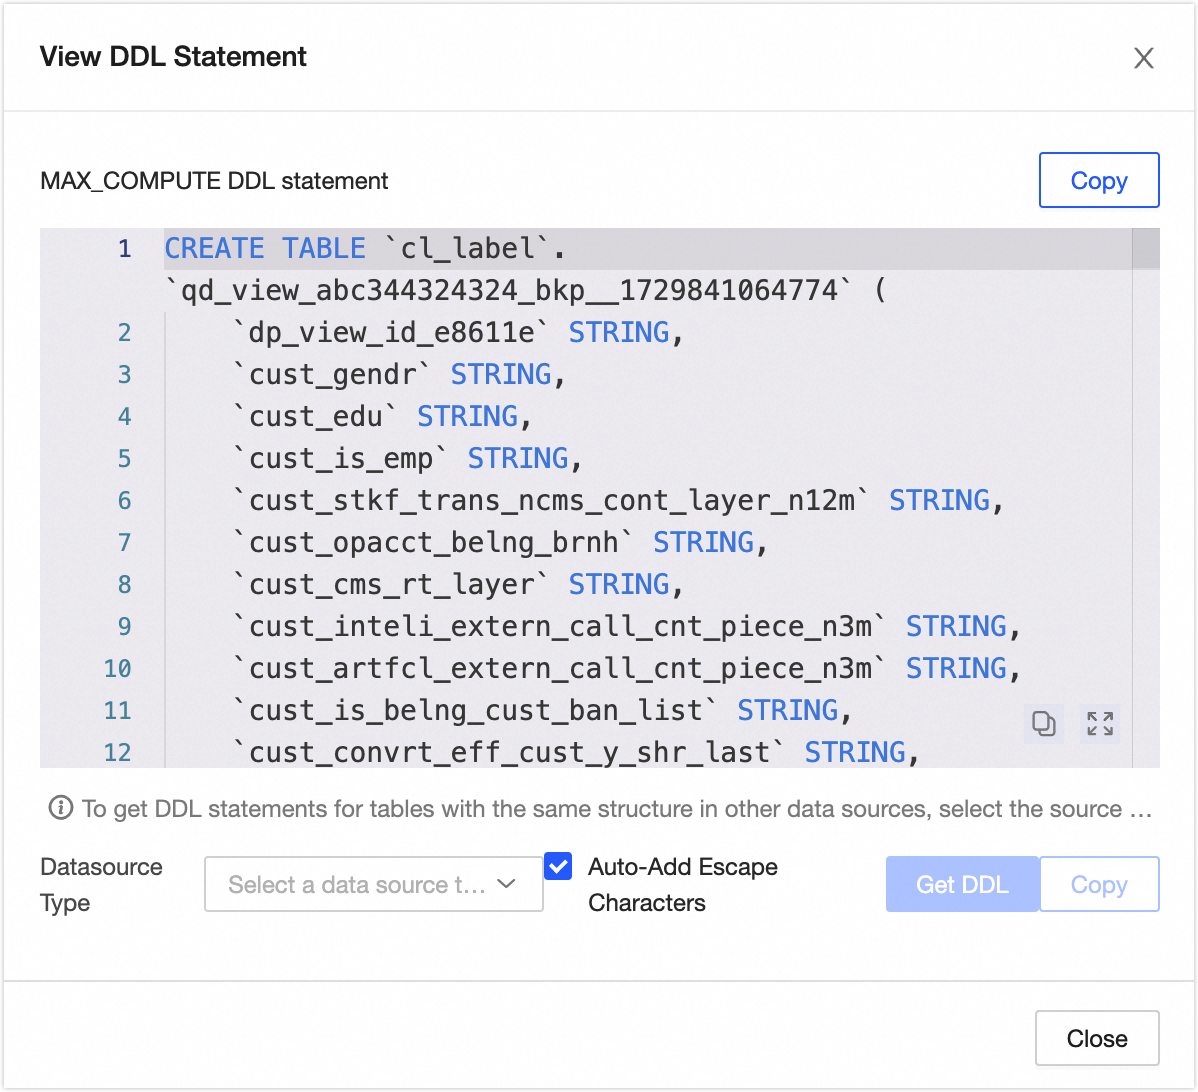Click line number 12 in the gutter

(x=117, y=752)
